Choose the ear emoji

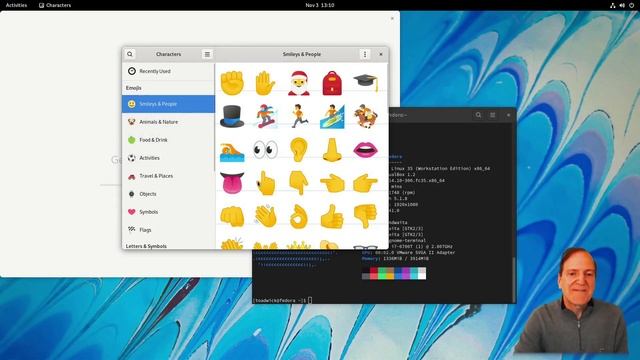point(299,150)
